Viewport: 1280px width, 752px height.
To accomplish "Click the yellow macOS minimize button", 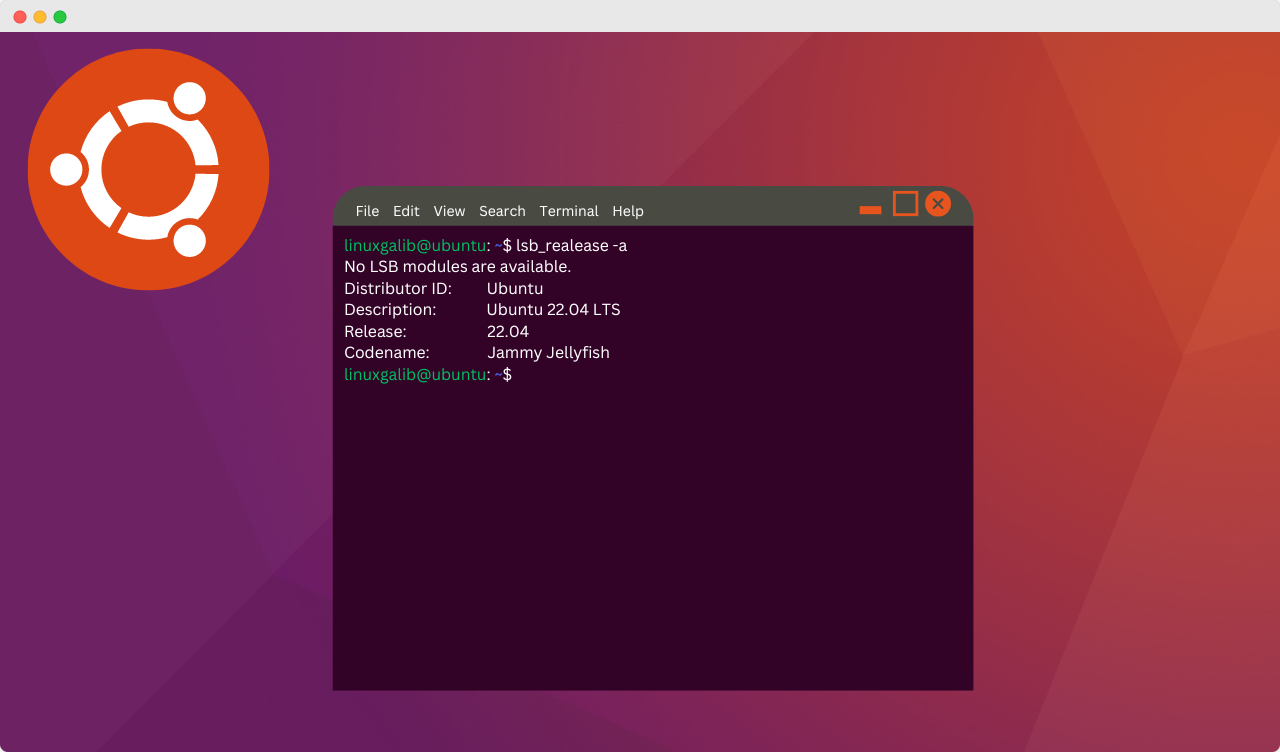I will [40, 17].
